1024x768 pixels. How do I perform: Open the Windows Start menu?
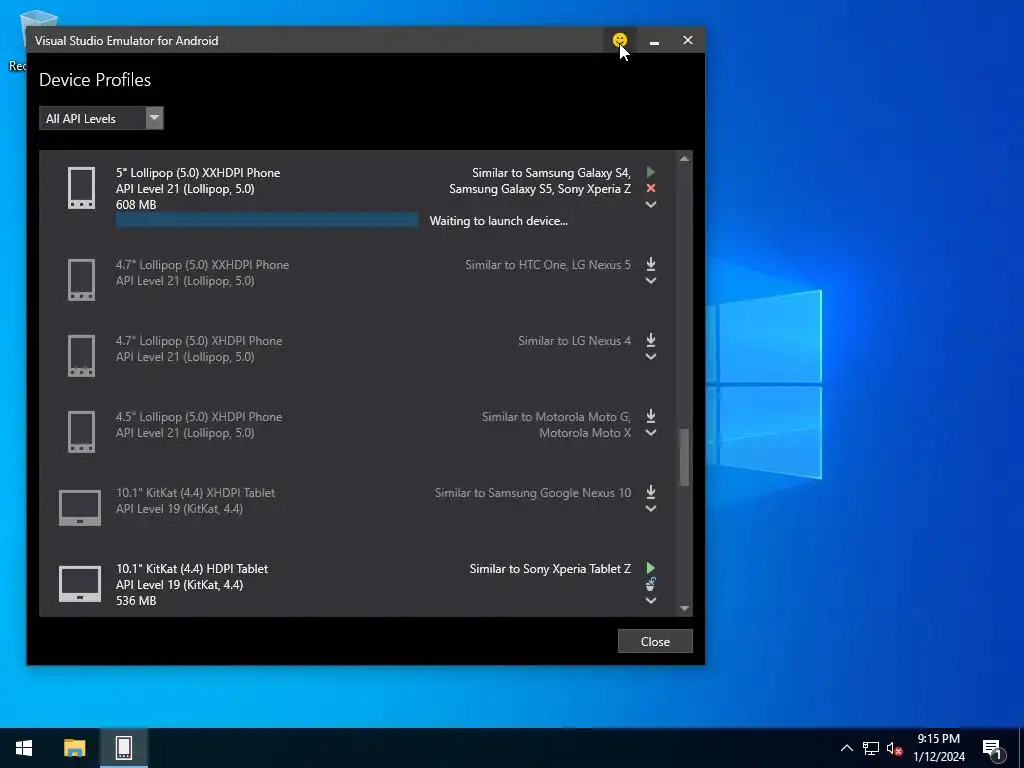click(24, 748)
